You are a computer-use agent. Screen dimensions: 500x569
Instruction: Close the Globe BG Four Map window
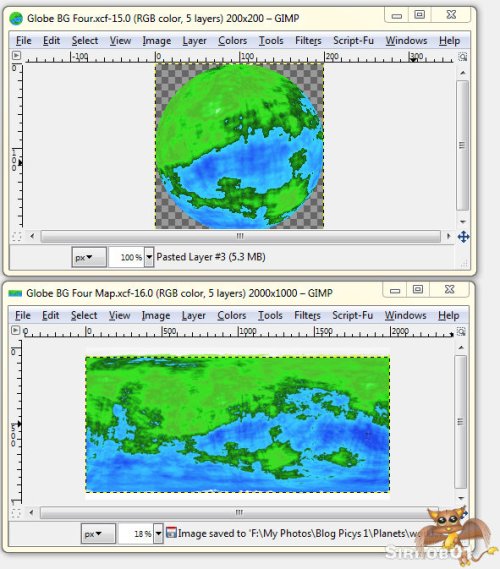449,290
